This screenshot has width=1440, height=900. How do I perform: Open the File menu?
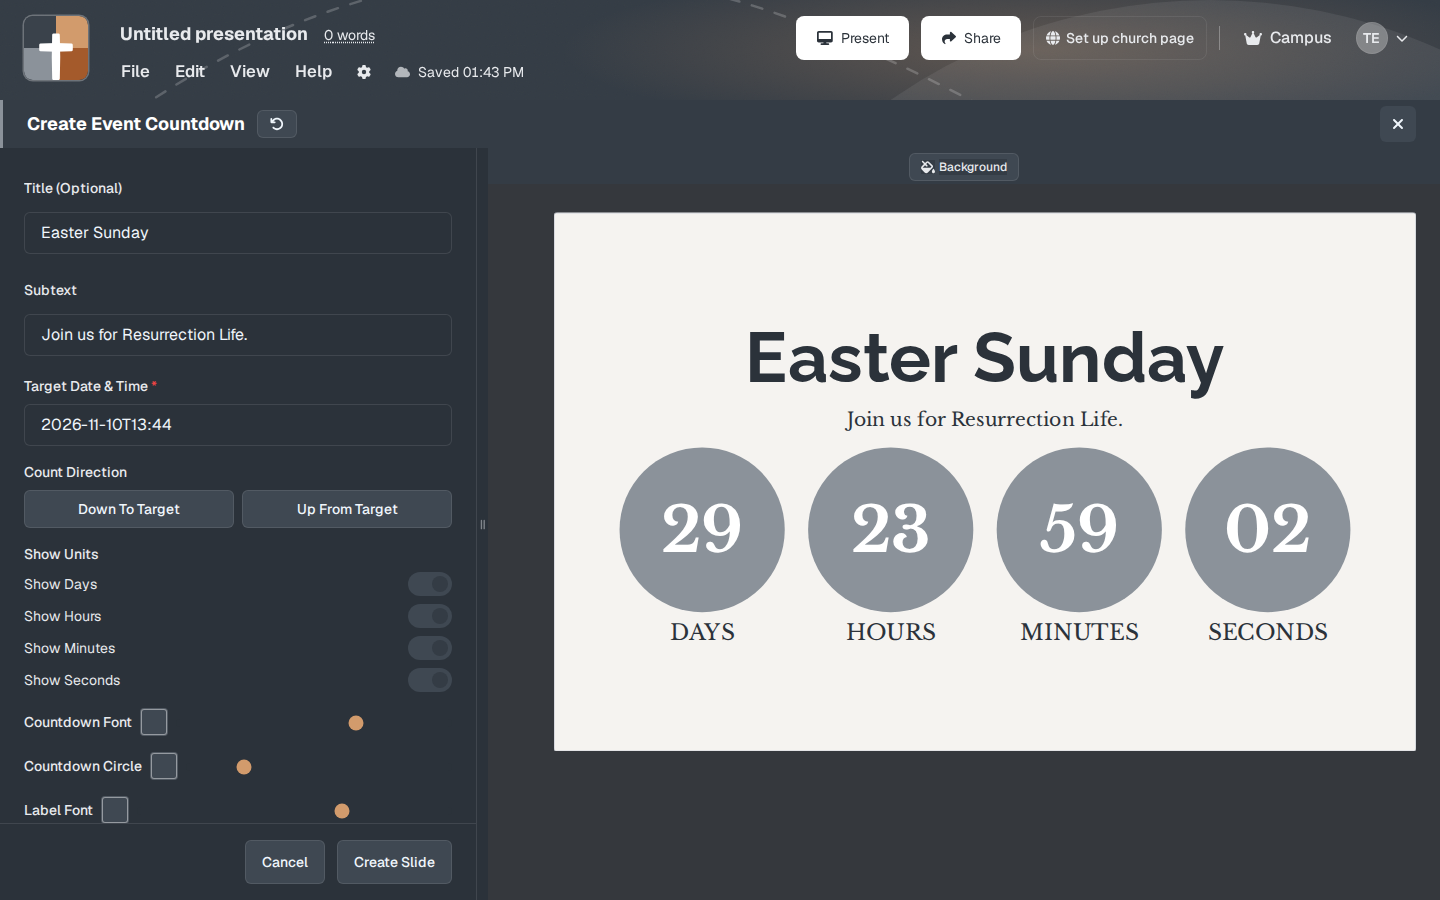click(x=135, y=72)
